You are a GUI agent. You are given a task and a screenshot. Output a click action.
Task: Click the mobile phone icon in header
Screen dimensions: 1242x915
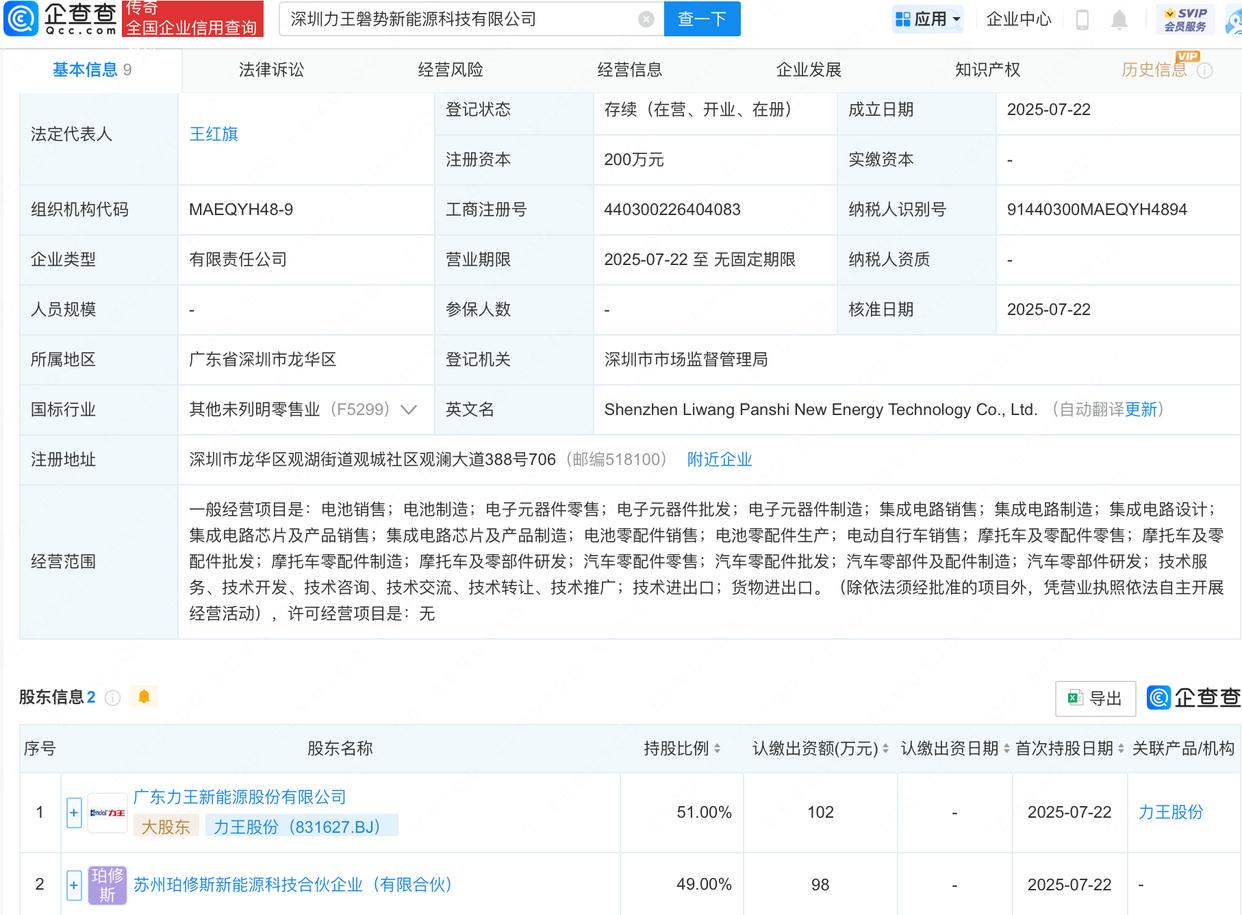pos(1082,19)
